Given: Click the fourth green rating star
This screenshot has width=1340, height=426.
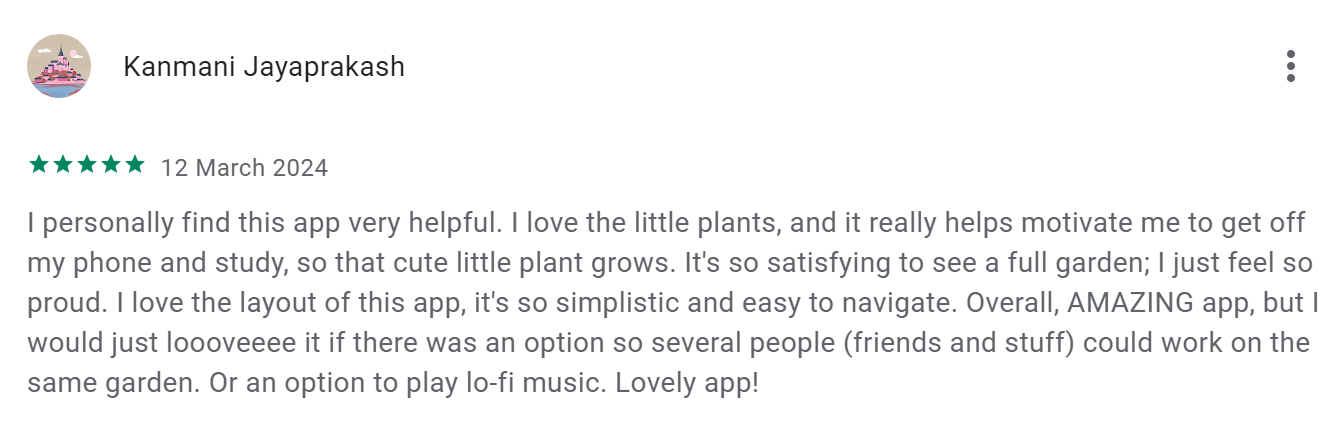Looking at the screenshot, I should coord(111,164).
